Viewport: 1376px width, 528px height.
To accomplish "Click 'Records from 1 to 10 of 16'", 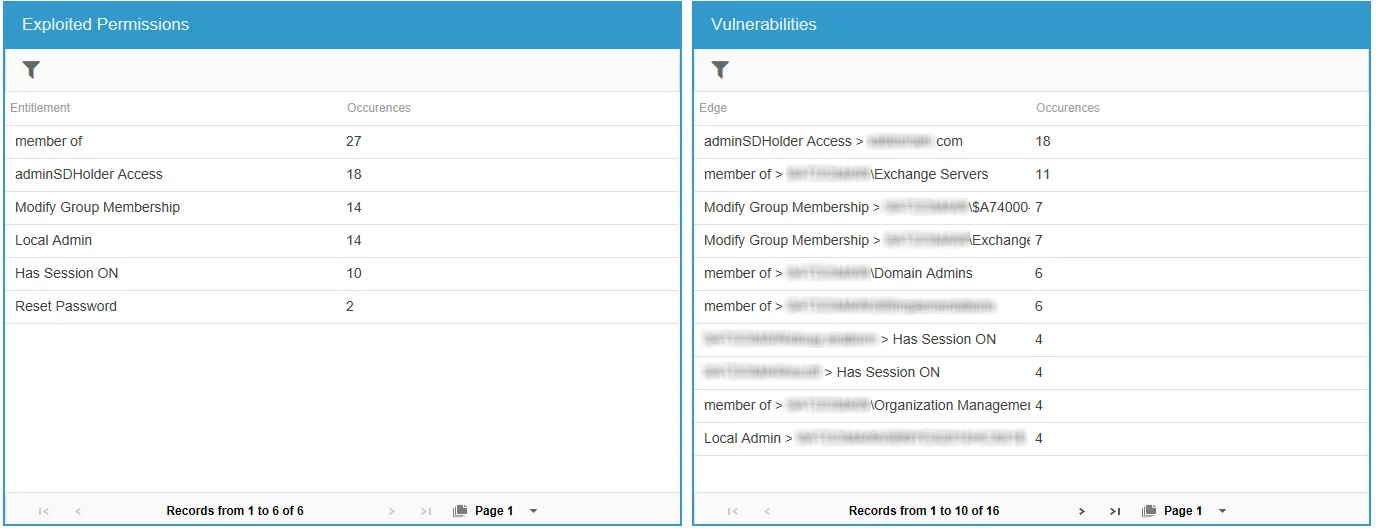I will click(x=924, y=511).
